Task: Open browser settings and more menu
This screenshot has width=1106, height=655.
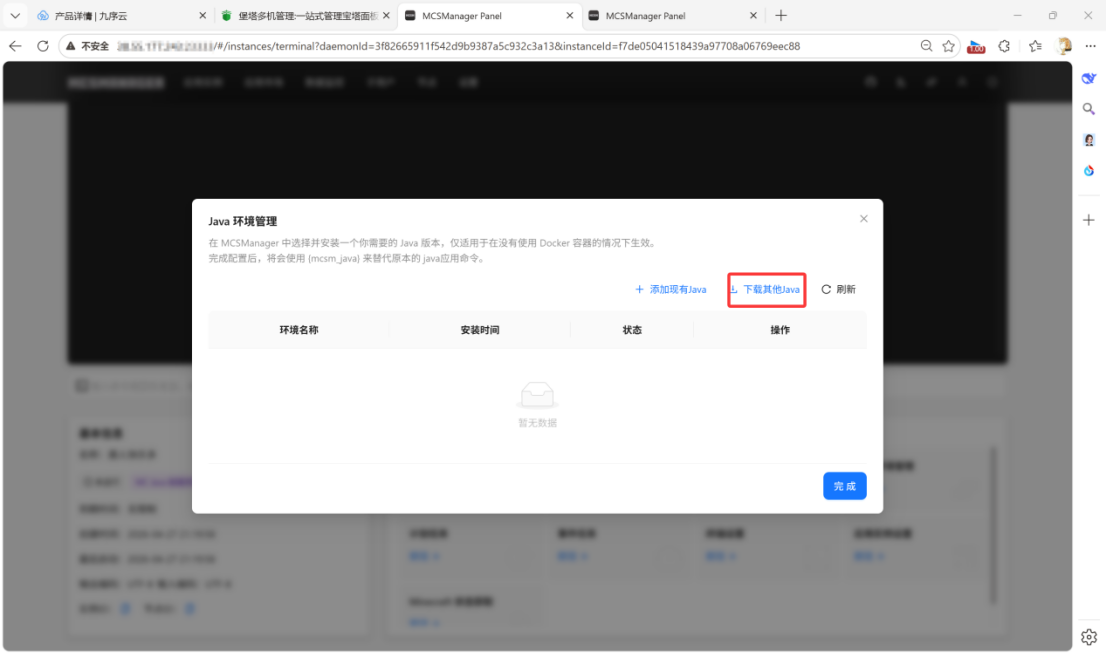Action: pyautogui.click(x=1090, y=46)
